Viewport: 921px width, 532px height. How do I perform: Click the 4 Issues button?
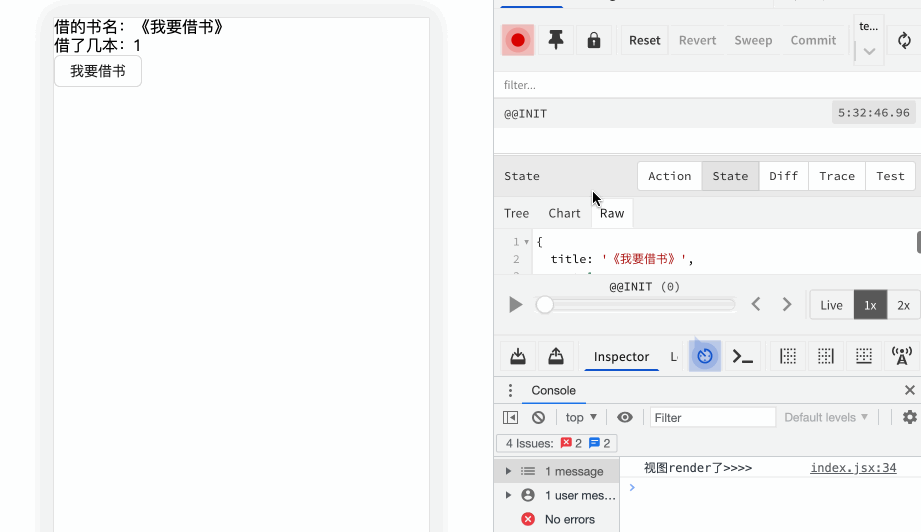coord(557,443)
